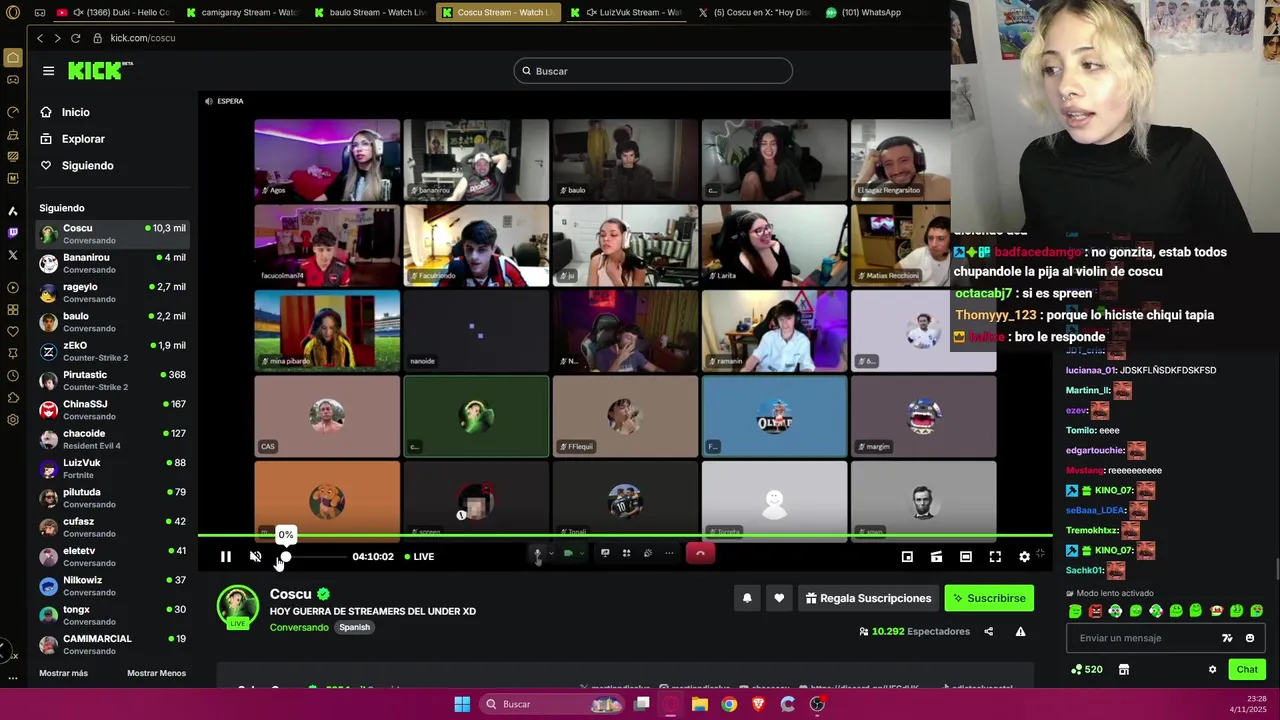
Task: Open the 7TV emote menu in chat
Action: (x=1227, y=638)
